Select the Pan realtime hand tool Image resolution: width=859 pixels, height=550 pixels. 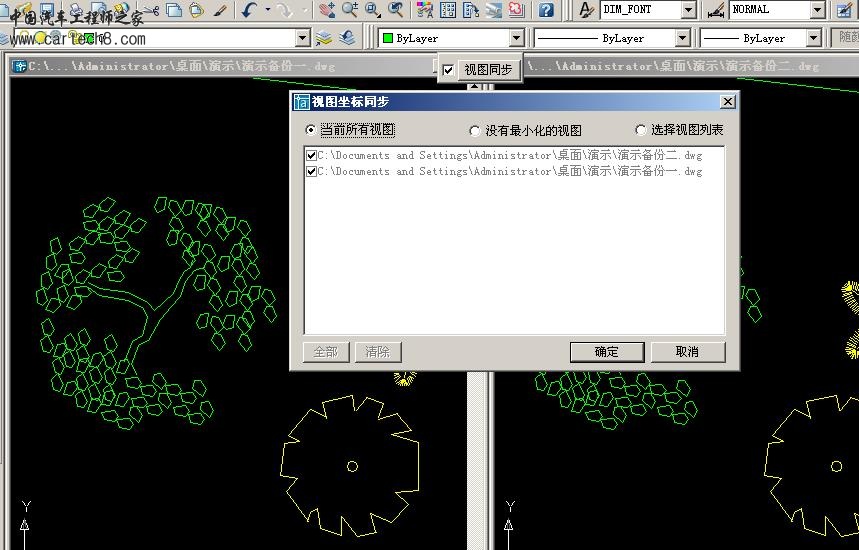327,9
